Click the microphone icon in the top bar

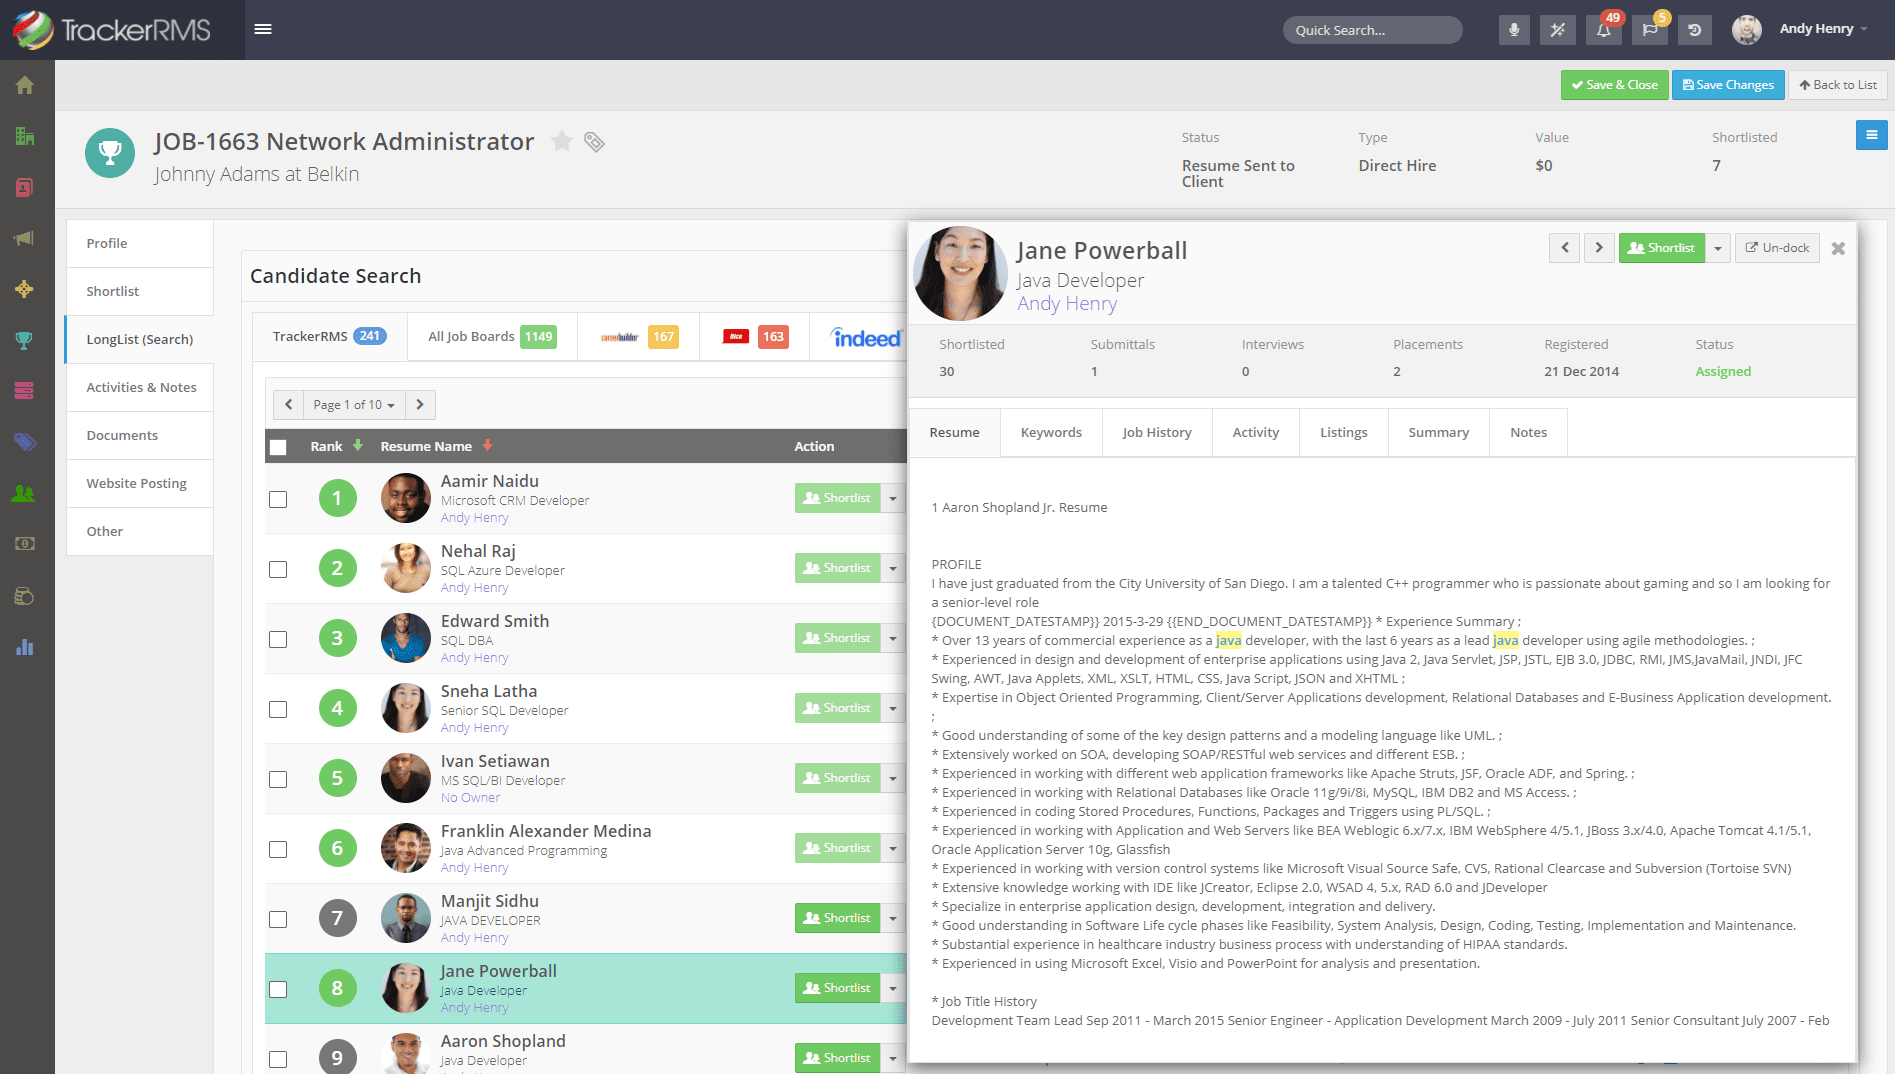tap(1513, 30)
